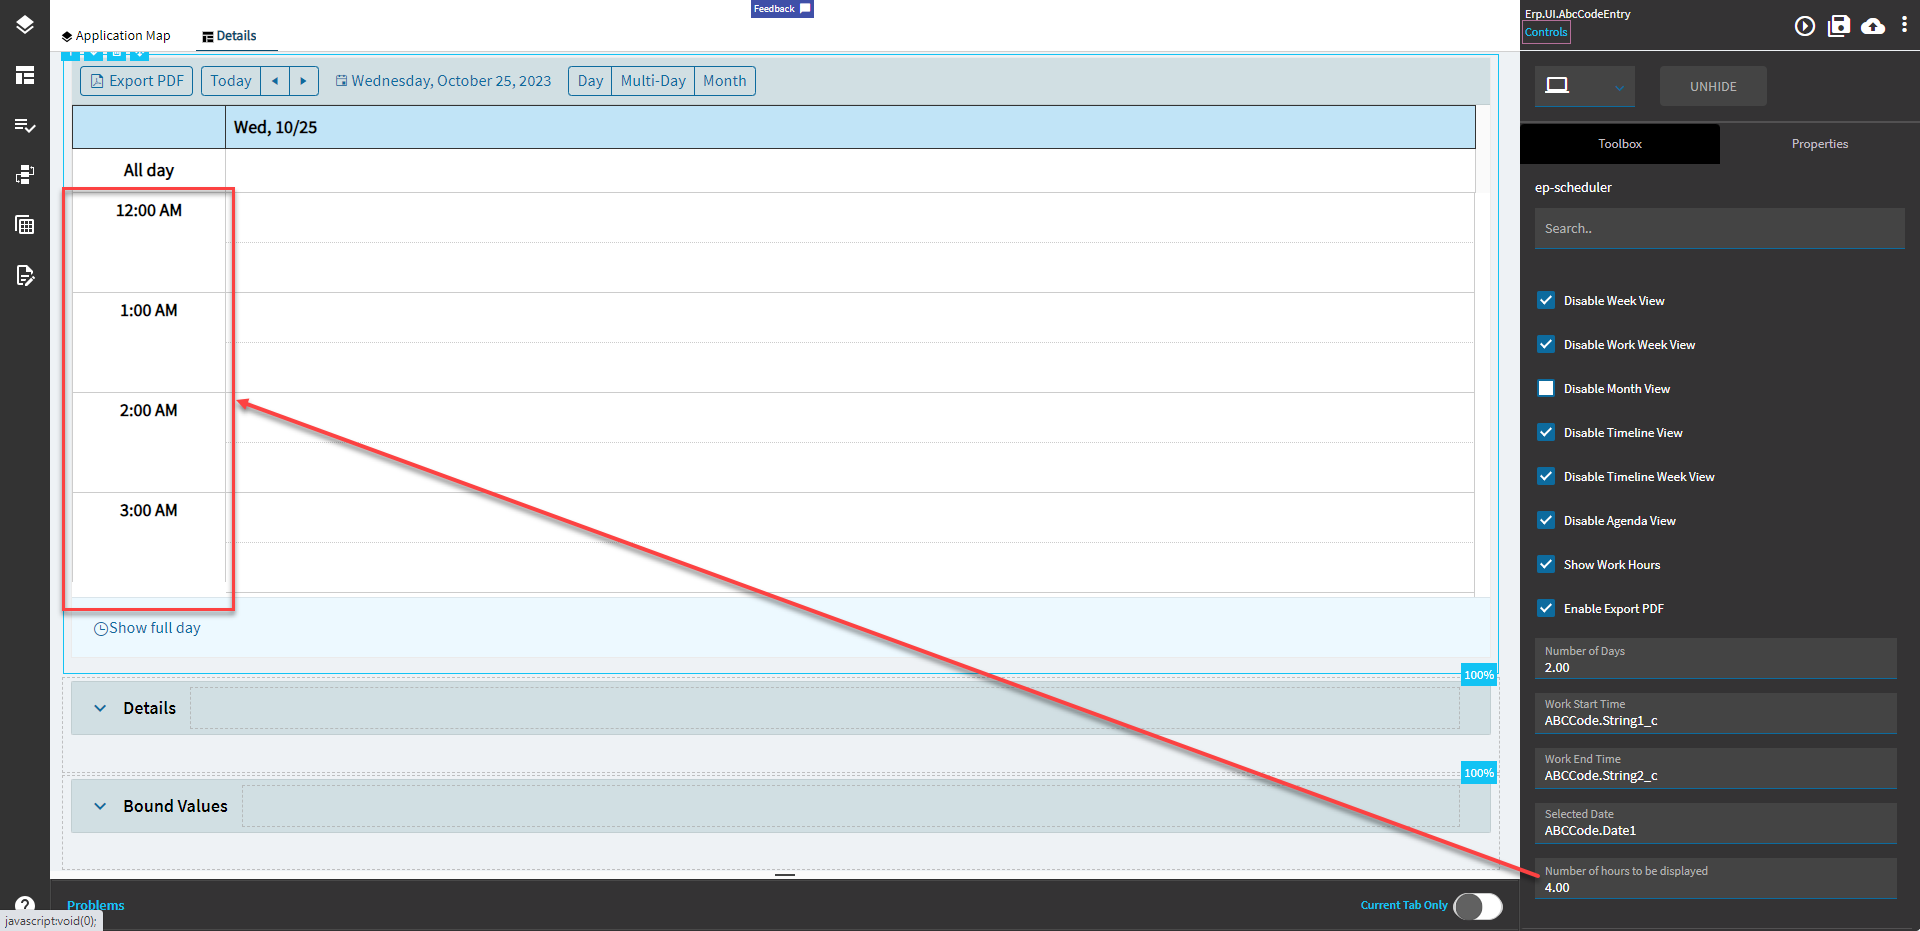
Task: Toggle Disable Work Week View checkbox
Action: click(x=1546, y=344)
